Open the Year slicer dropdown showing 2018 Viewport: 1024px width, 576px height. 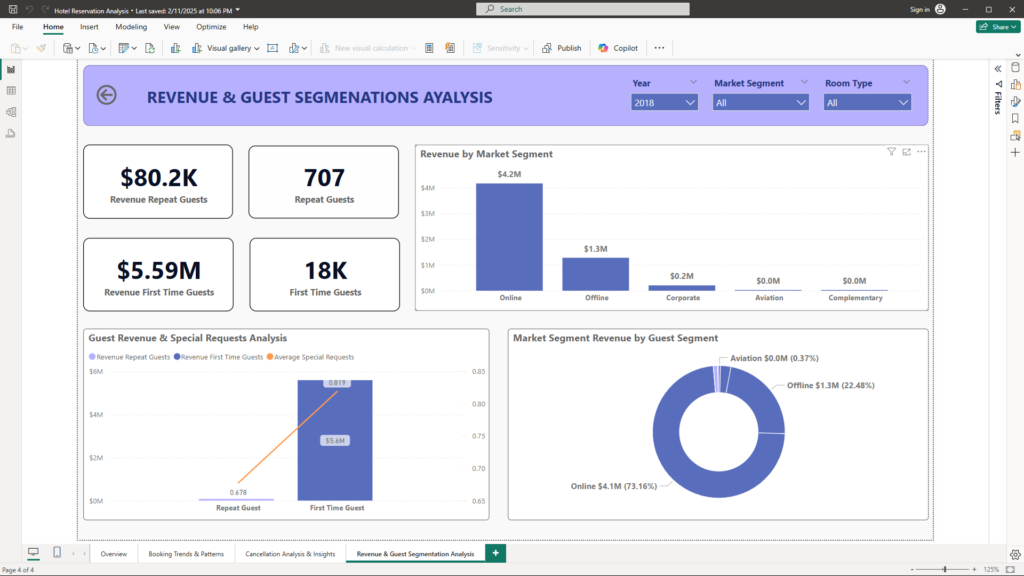click(x=664, y=102)
